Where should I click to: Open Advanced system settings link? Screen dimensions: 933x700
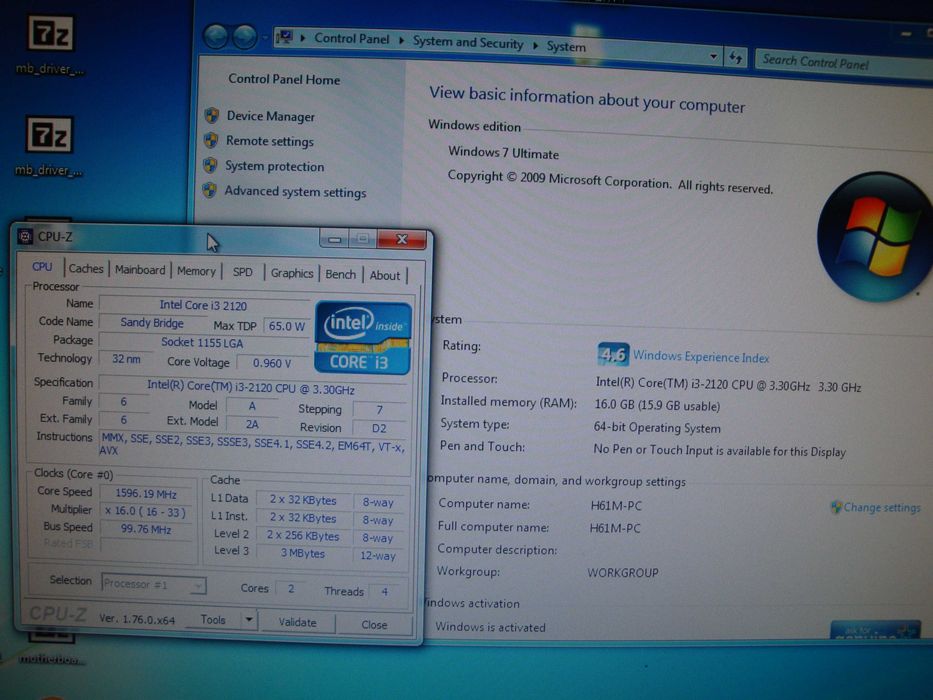[295, 192]
